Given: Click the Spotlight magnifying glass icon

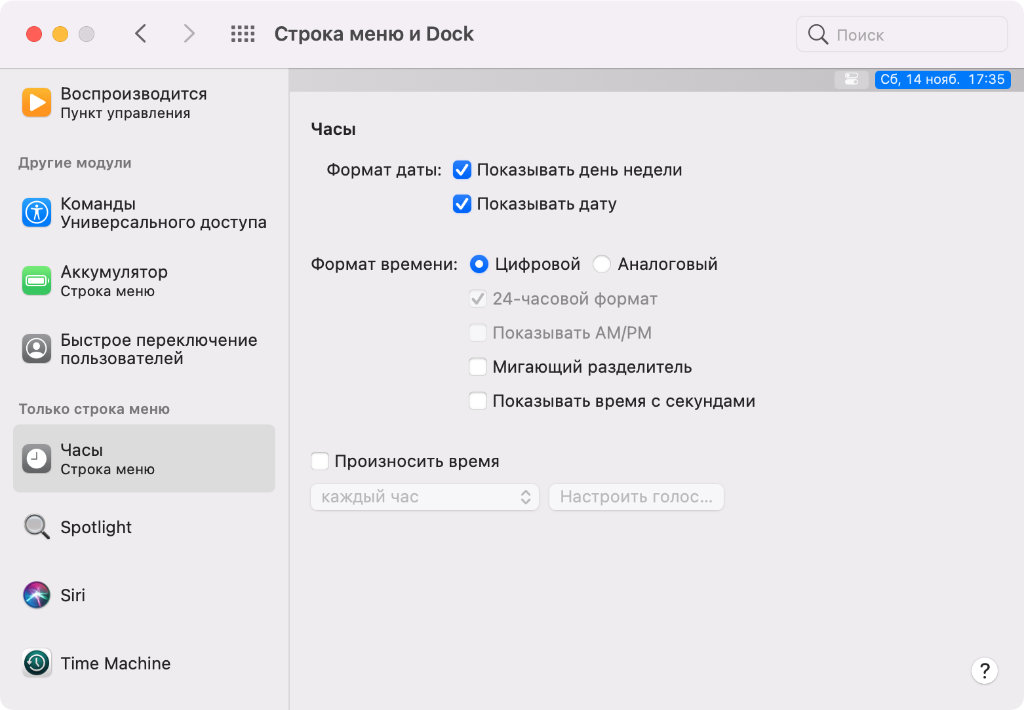Looking at the screenshot, I should pyautogui.click(x=37, y=527).
